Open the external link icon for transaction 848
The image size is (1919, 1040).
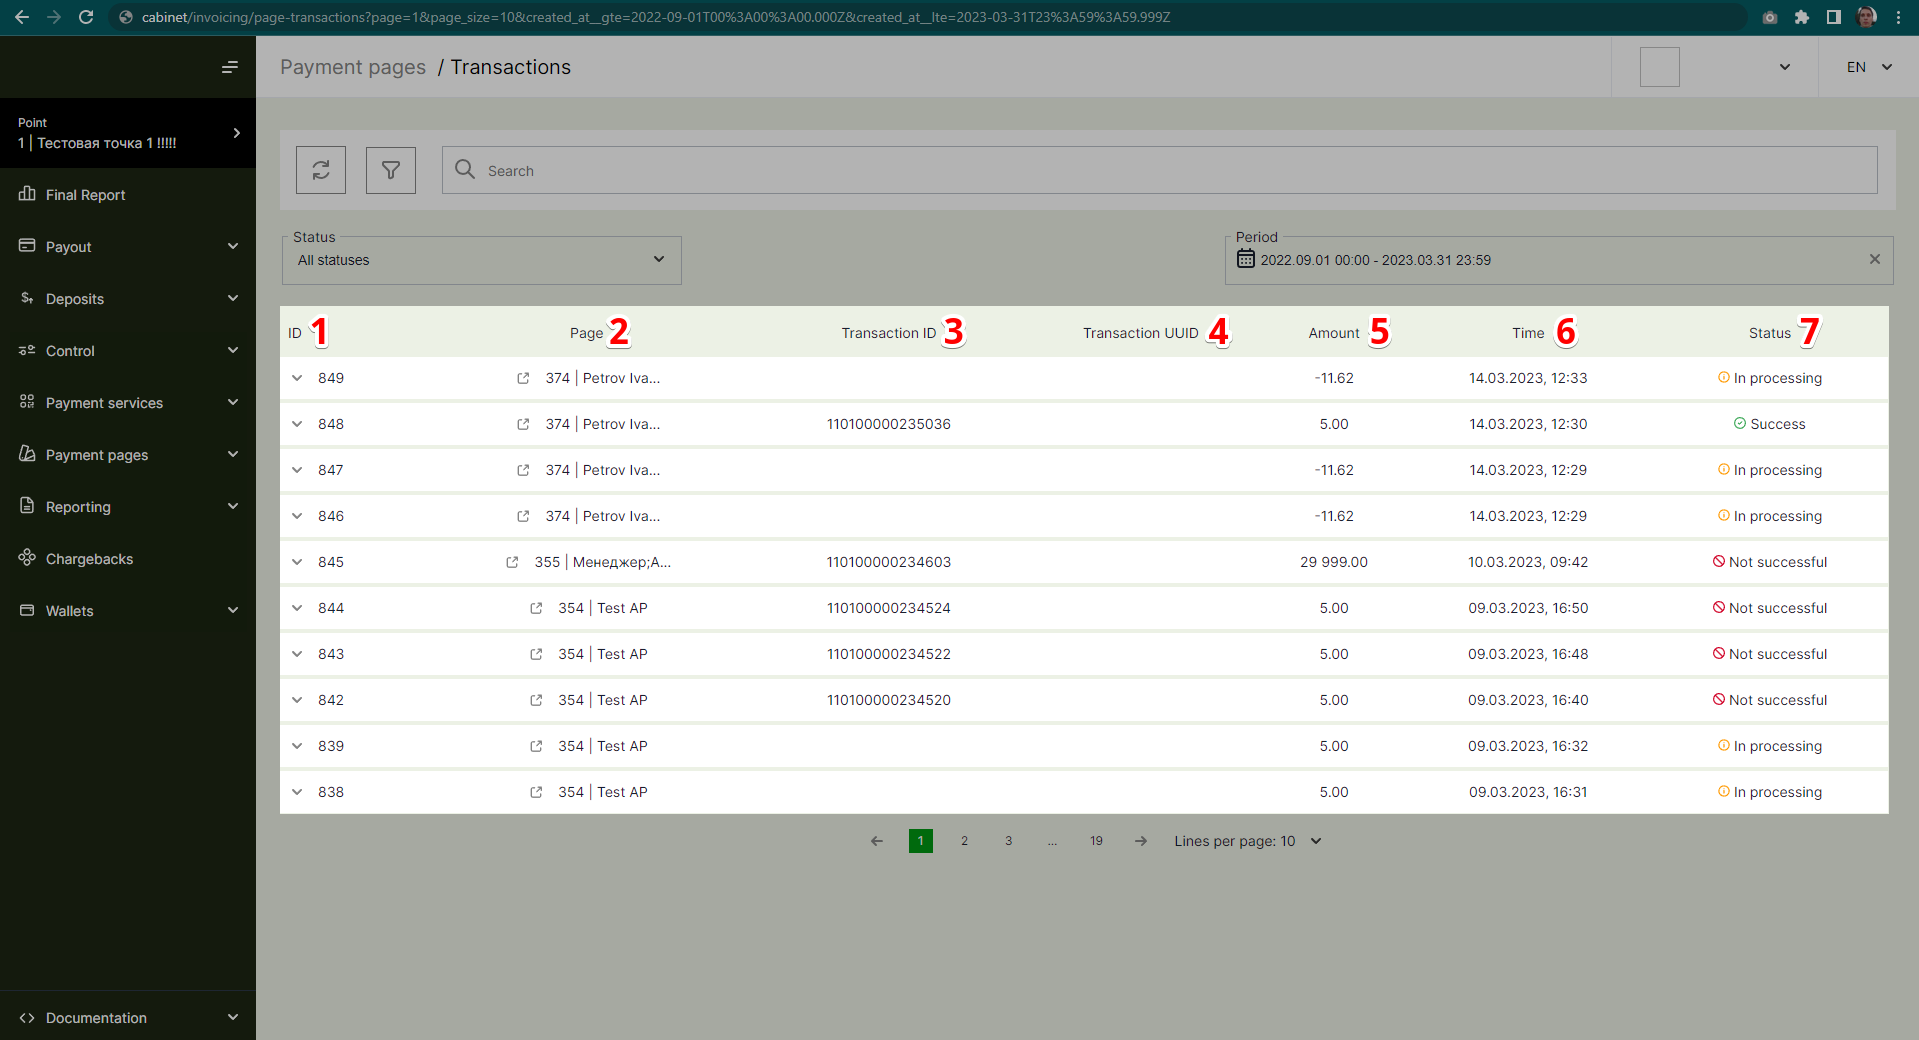point(523,424)
